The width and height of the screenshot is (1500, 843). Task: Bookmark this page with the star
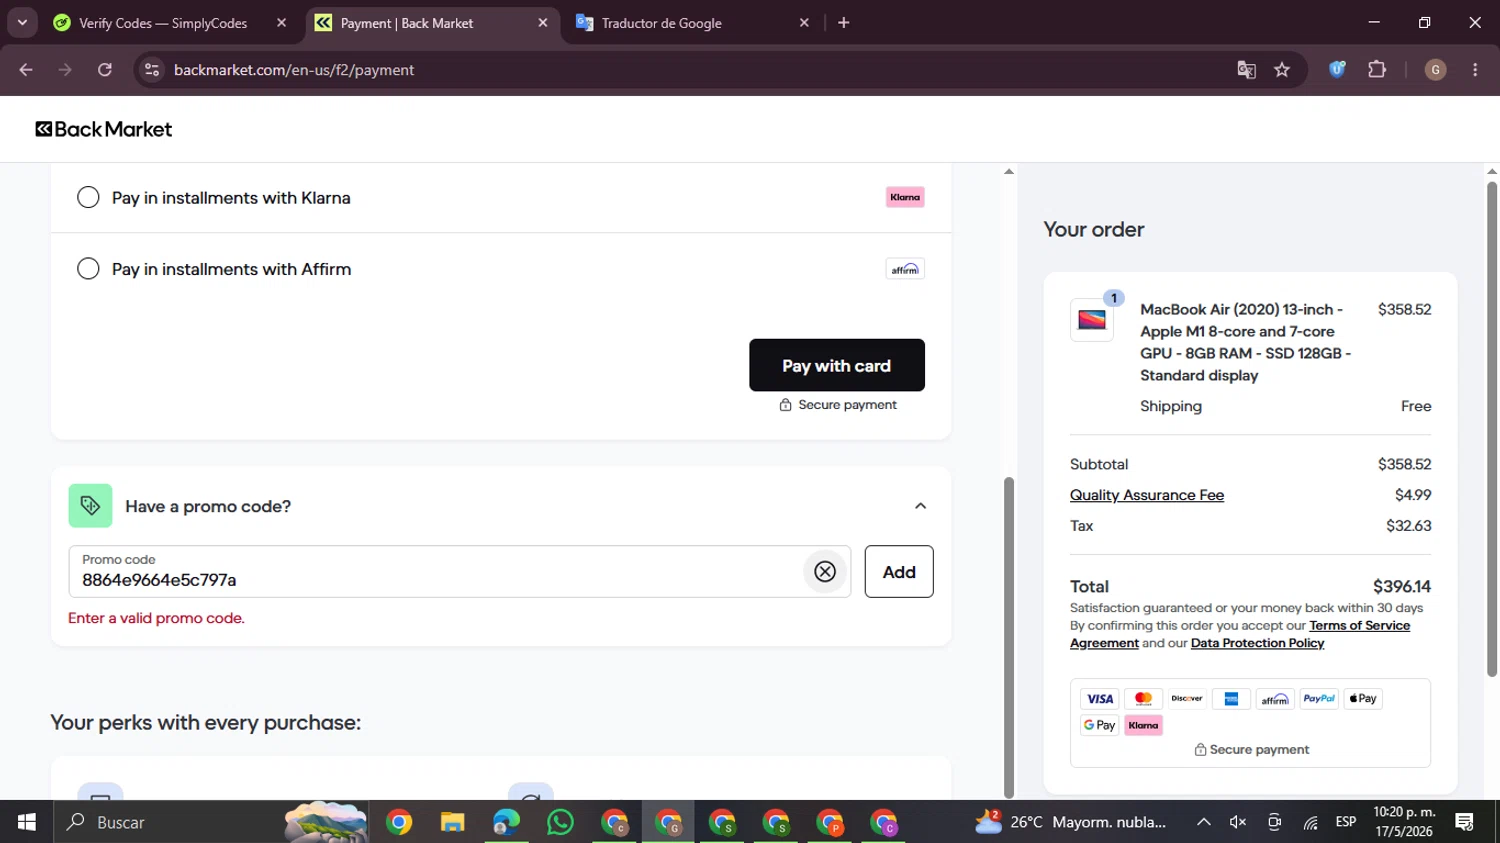[1282, 70]
